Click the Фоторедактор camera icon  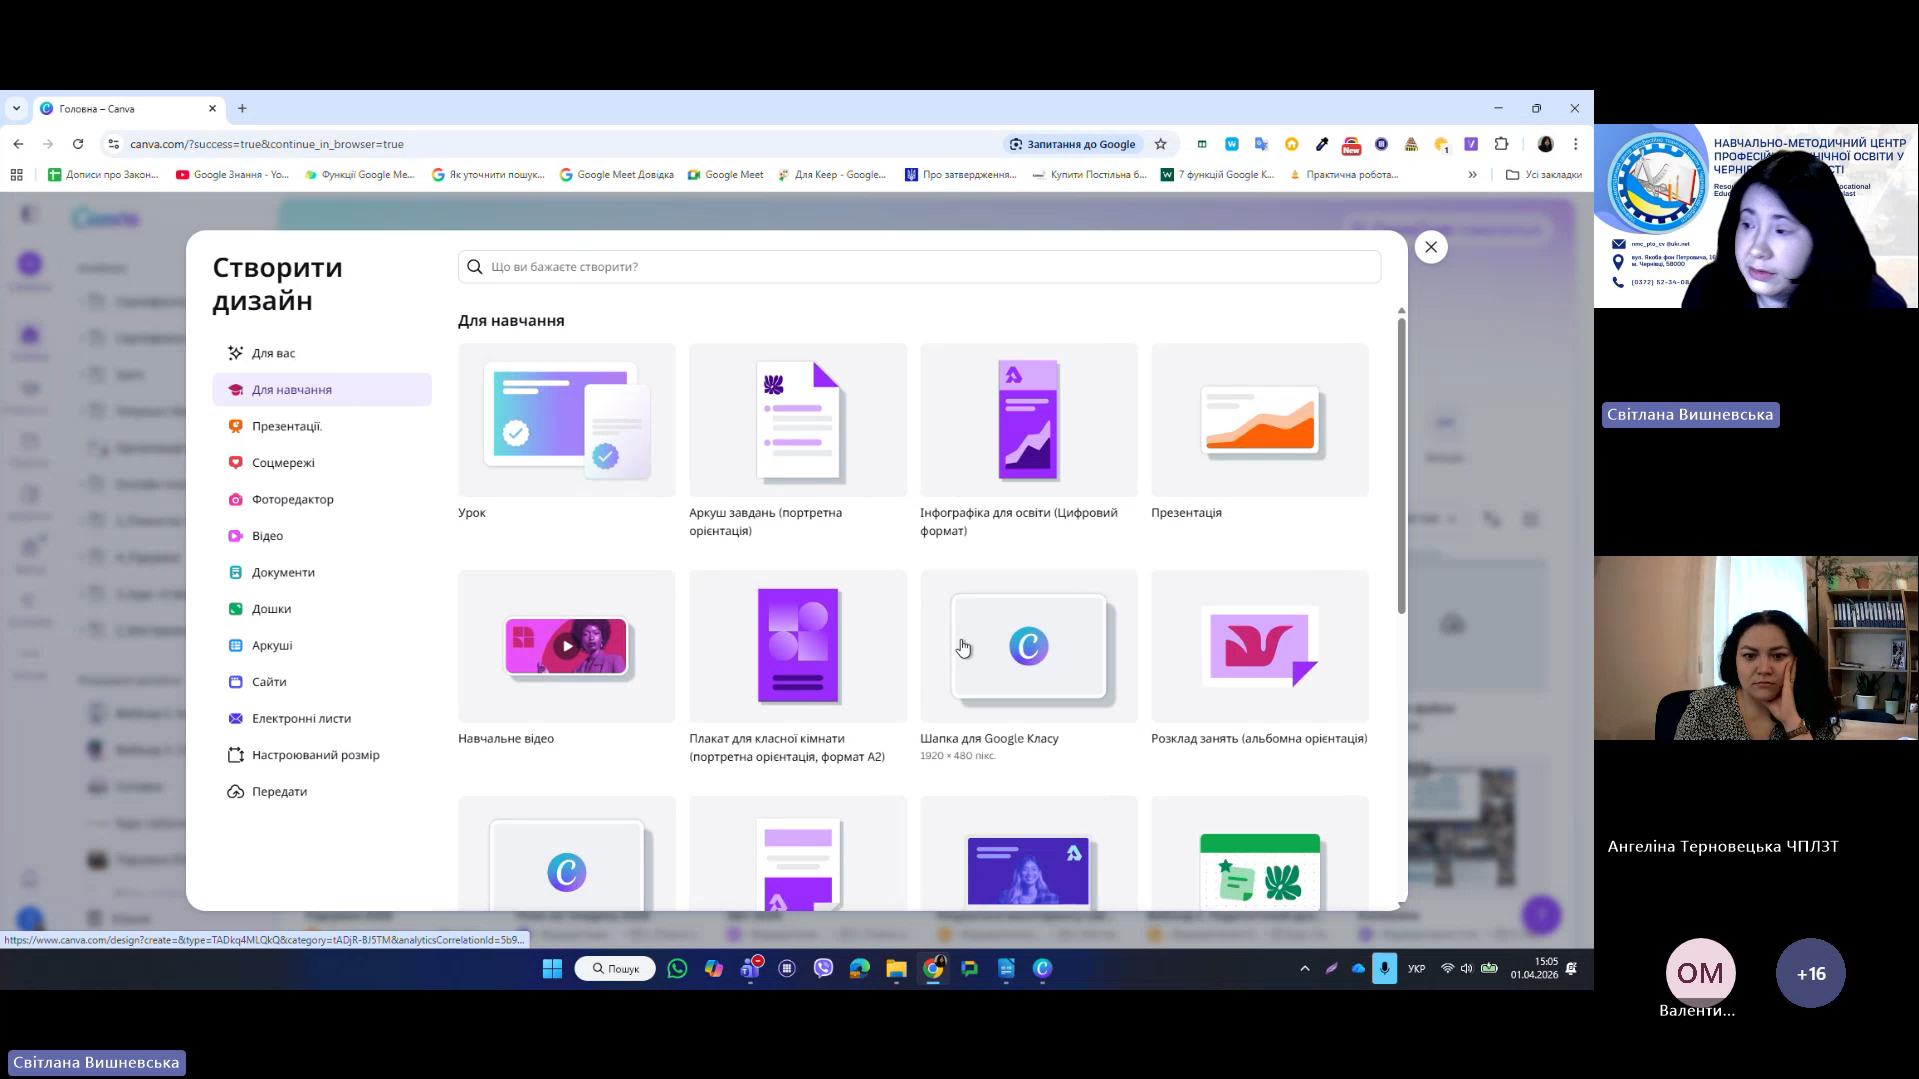tap(235, 500)
